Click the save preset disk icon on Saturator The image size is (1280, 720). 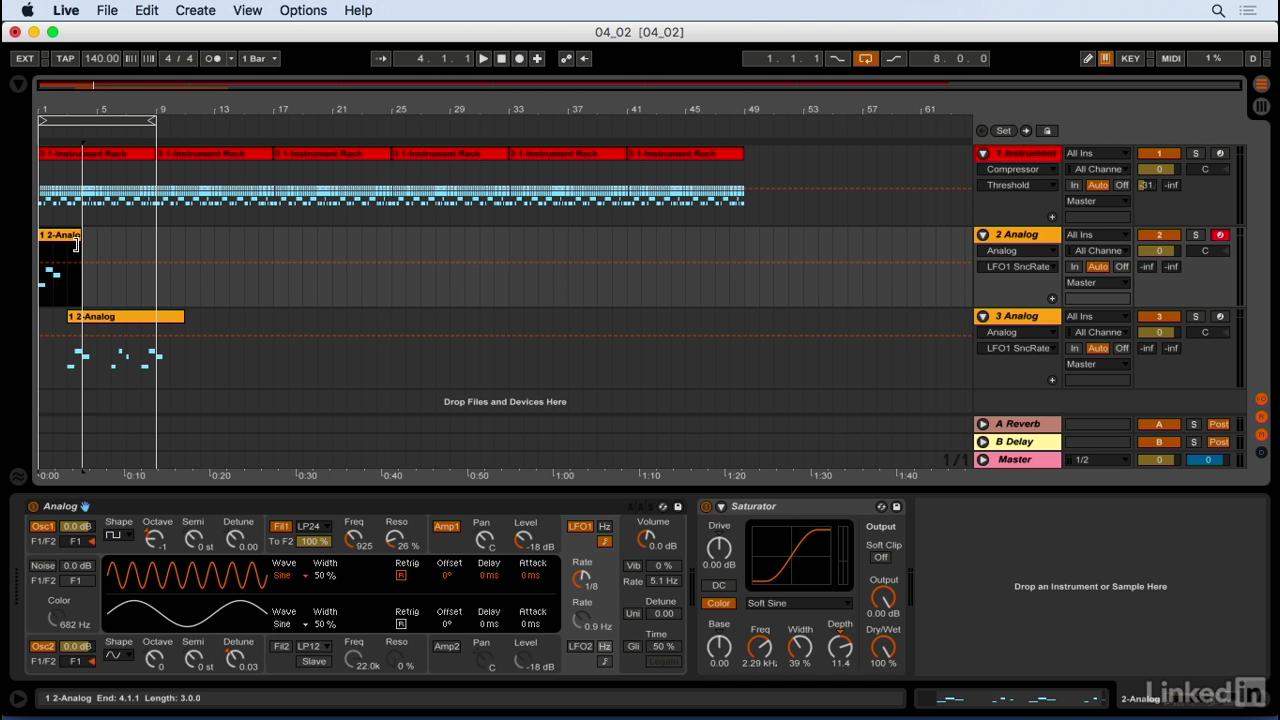click(x=896, y=506)
